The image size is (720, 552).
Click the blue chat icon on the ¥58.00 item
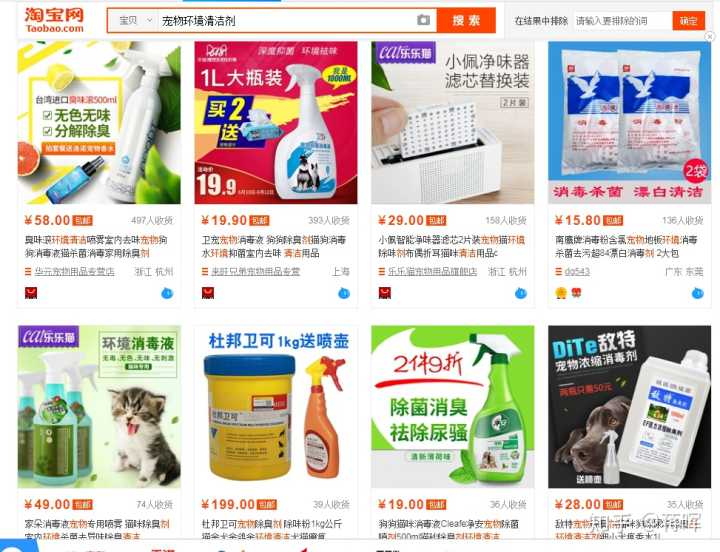click(x=167, y=293)
